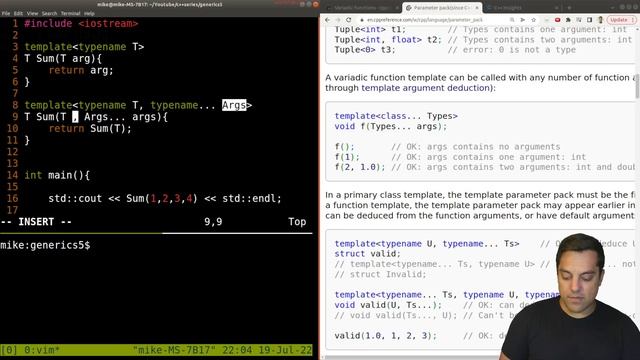This screenshot has height=360, width=640.
Task: Select the Parameter pack tab
Action: click(442, 8)
